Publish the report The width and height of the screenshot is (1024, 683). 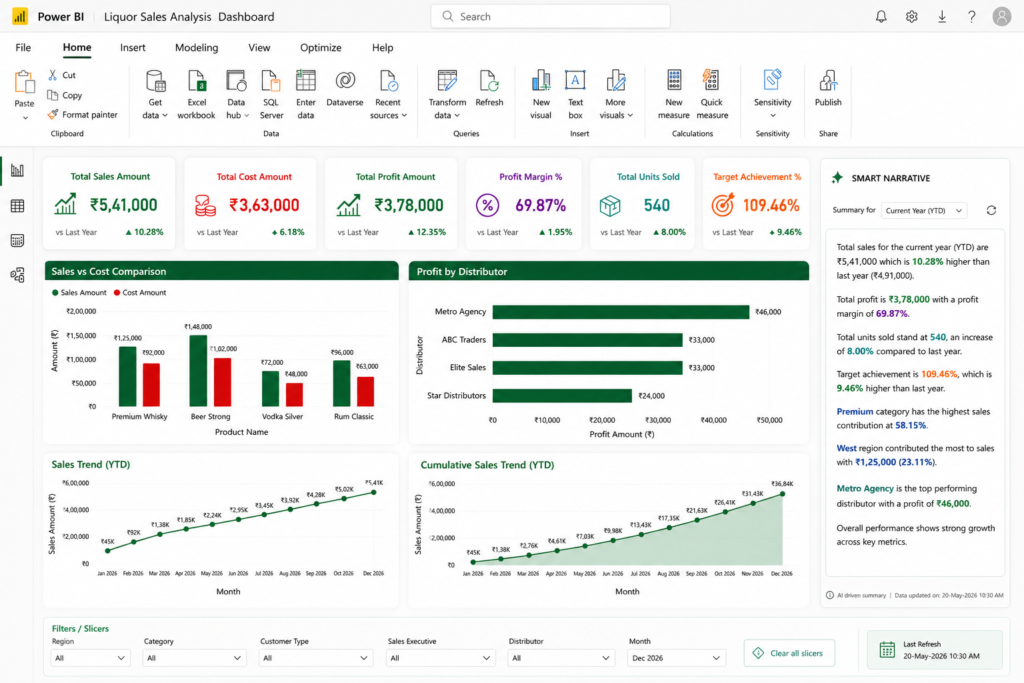click(828, 88)
